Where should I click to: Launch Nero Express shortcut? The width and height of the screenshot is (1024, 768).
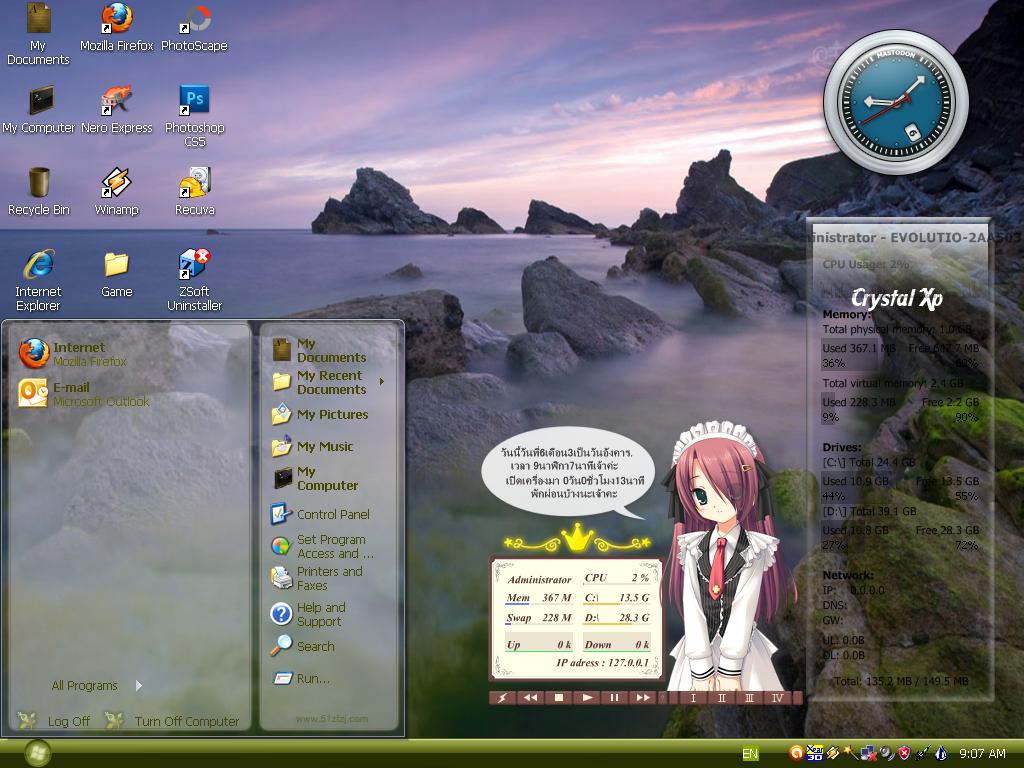pyautogui.click(x=116, y=110)
